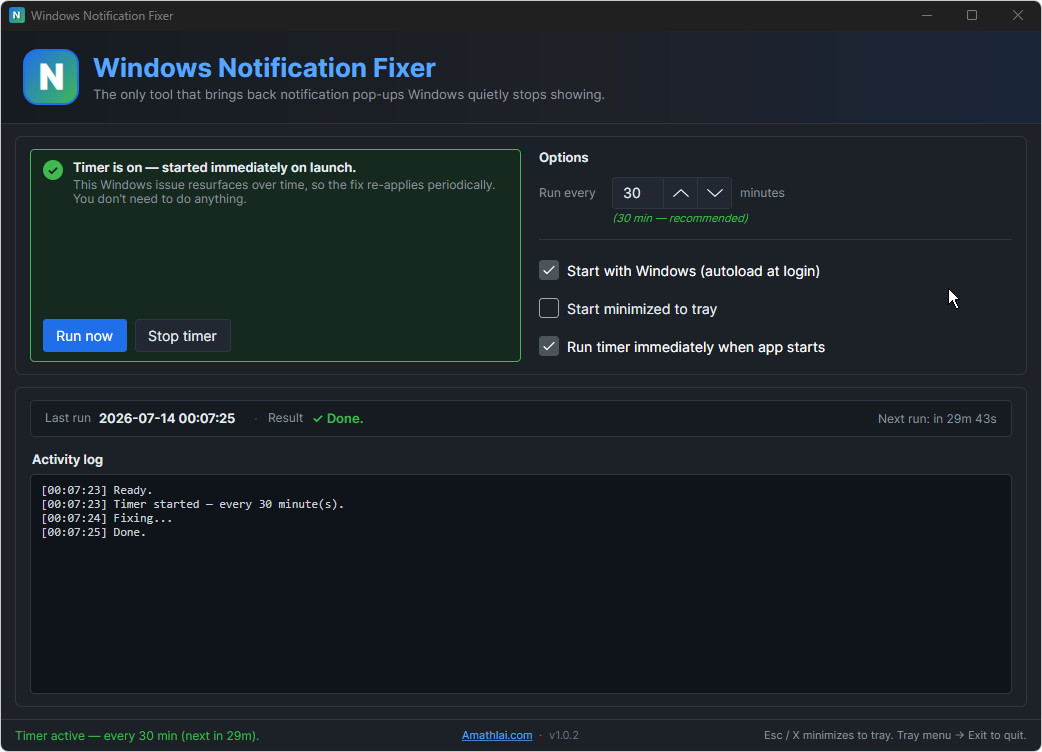Screen dimensions: 1042x752
Task: Toggle Start with Windows autoload checkbox
Action: 549,270
